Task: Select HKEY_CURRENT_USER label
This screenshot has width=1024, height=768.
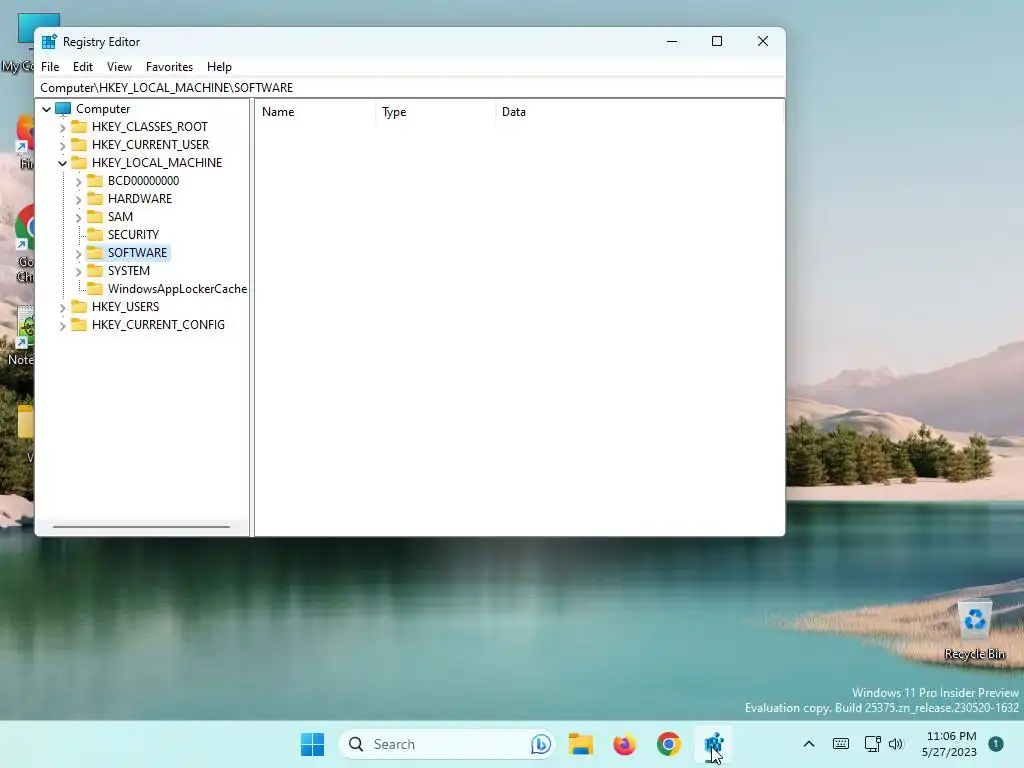Action: (150, 144)
